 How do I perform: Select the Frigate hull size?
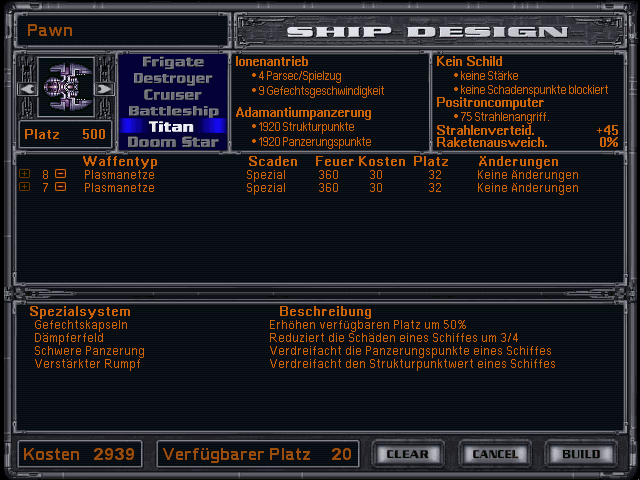pos(172,62)
